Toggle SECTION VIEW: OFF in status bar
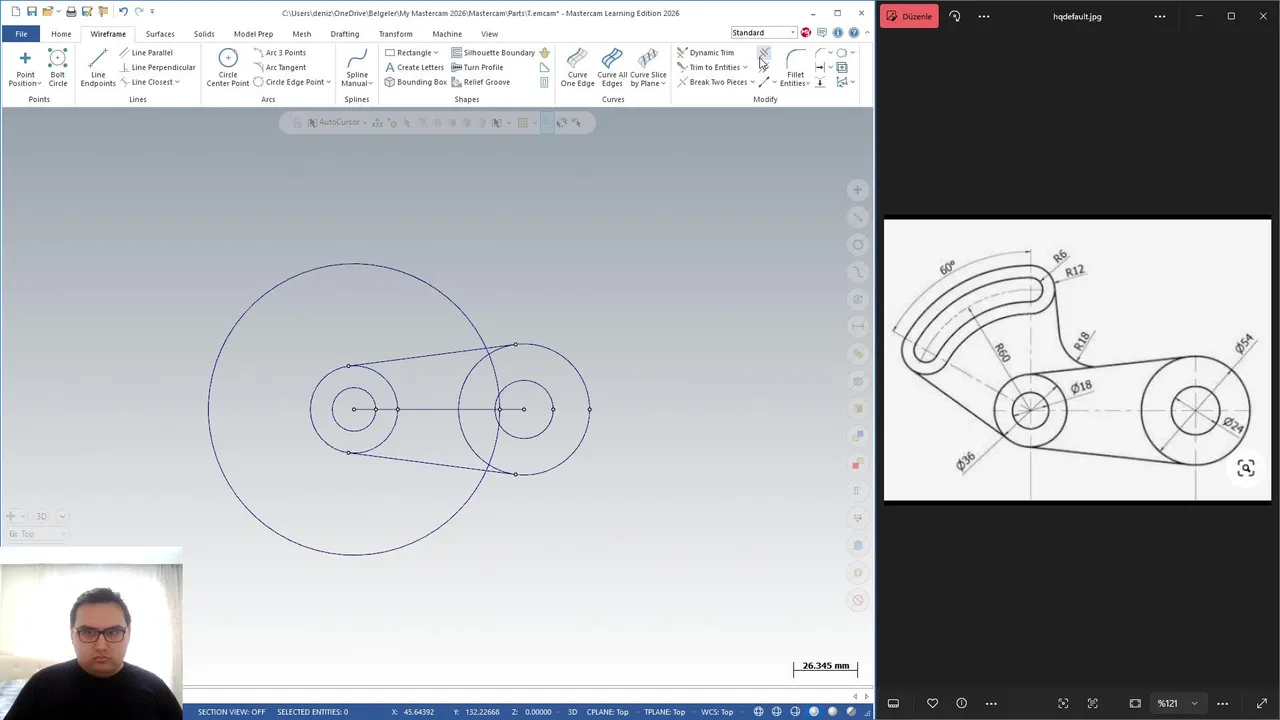1280x720 pixels. tap(231, 712)
